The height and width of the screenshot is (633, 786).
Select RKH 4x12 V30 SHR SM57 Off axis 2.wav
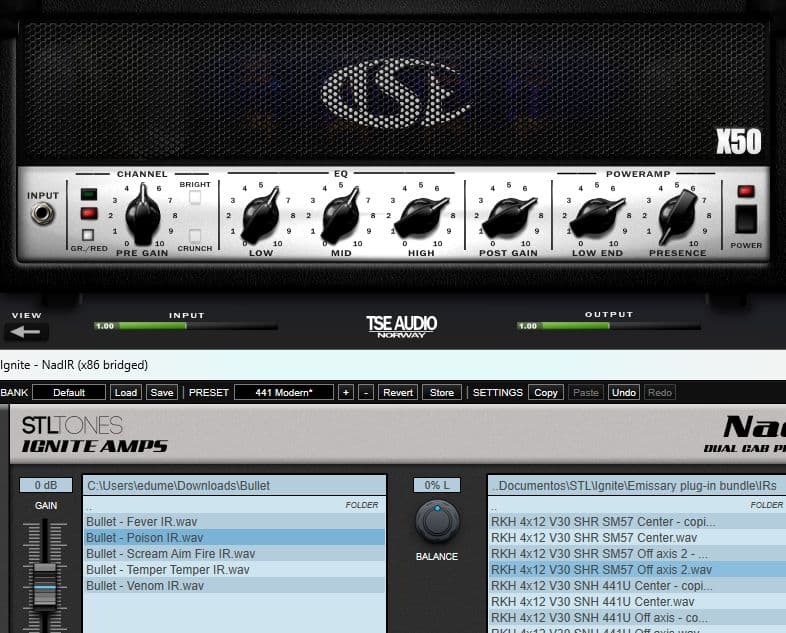pyautogui.click(x=637, y=570)
